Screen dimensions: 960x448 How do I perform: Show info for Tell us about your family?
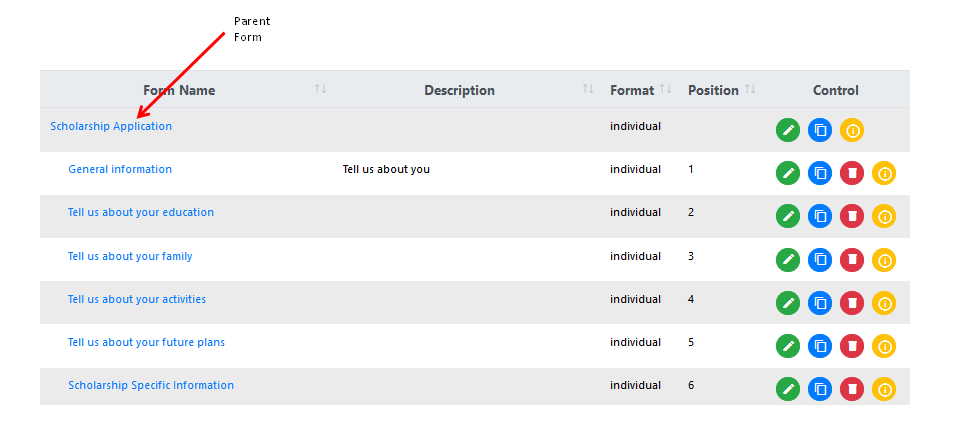pyautogui.click(x=883, y=260)
